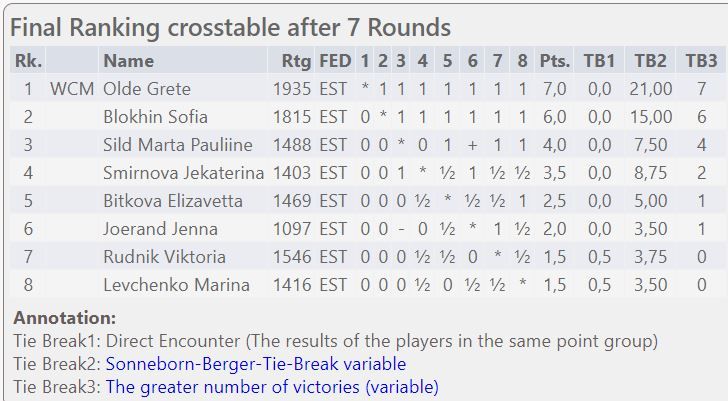Screen dimensions: 728x401
Task: Select Bitkova Elizavetta name cell
Action: coord(173,200)
